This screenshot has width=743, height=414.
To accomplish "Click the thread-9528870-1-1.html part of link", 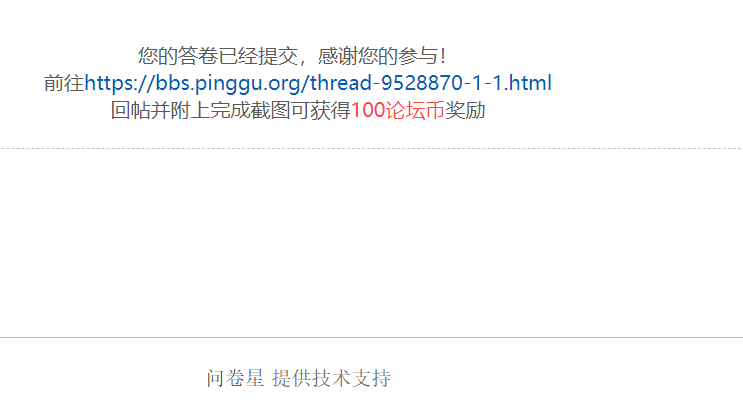I will click(431, 83).
